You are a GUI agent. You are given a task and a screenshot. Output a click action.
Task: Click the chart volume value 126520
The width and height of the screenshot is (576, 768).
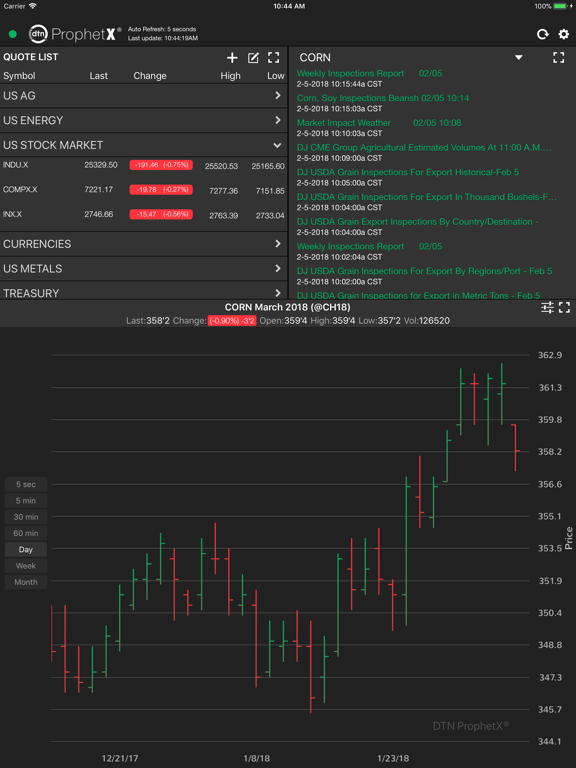point(435,321)
